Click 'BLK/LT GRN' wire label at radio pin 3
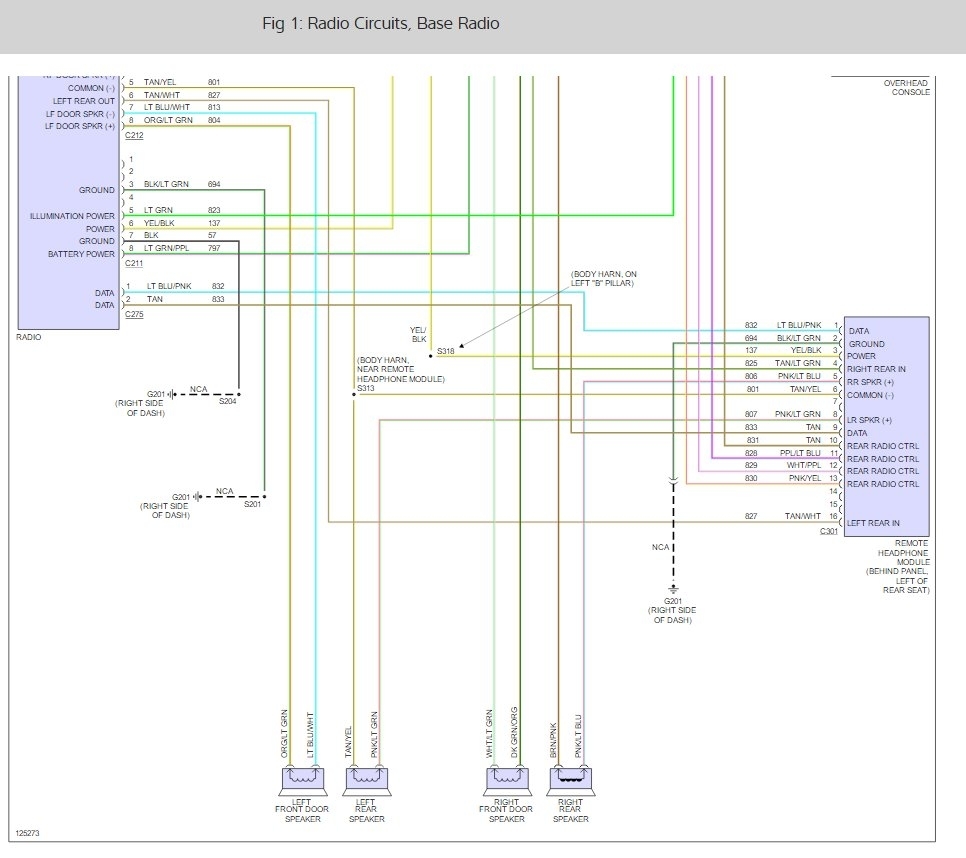The width and height of the screenshot is (966, 858). (x=166, y=184)
